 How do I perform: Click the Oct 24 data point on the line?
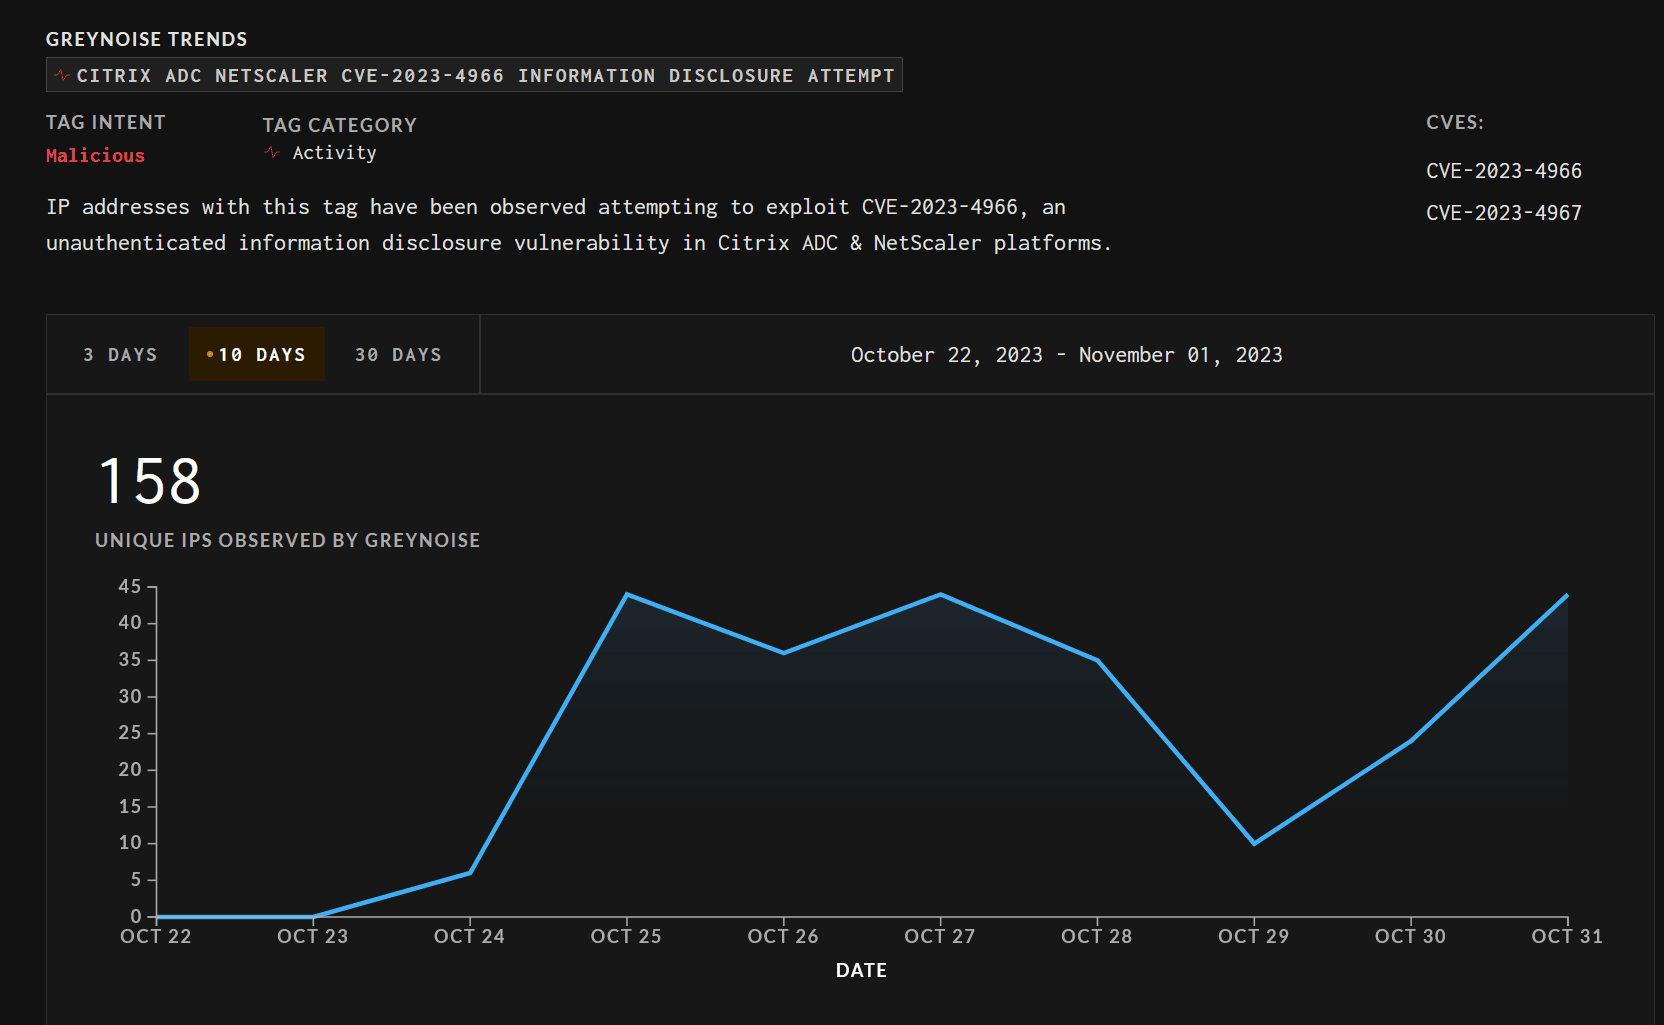[x=470, y=872]
